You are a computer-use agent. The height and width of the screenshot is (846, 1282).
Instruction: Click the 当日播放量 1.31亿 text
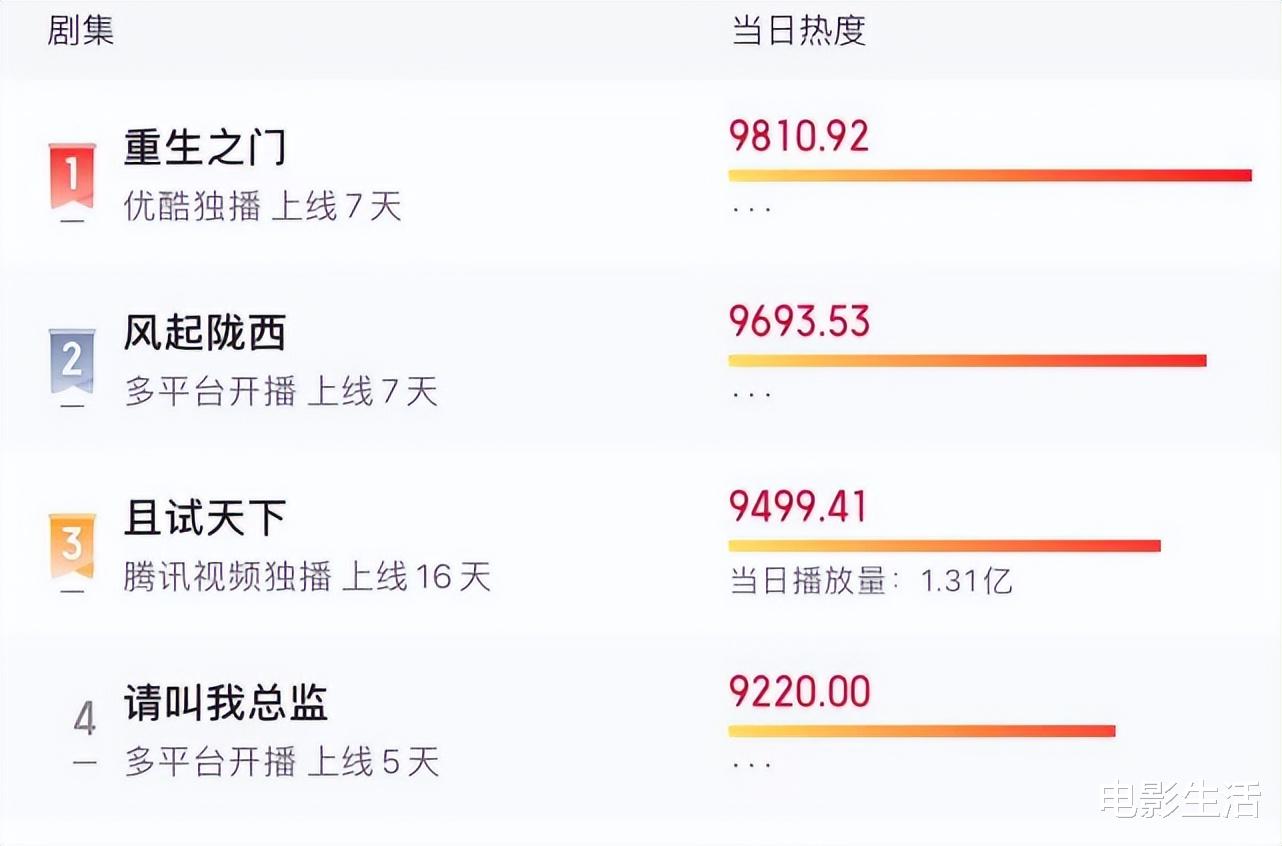tap(871, 581)
